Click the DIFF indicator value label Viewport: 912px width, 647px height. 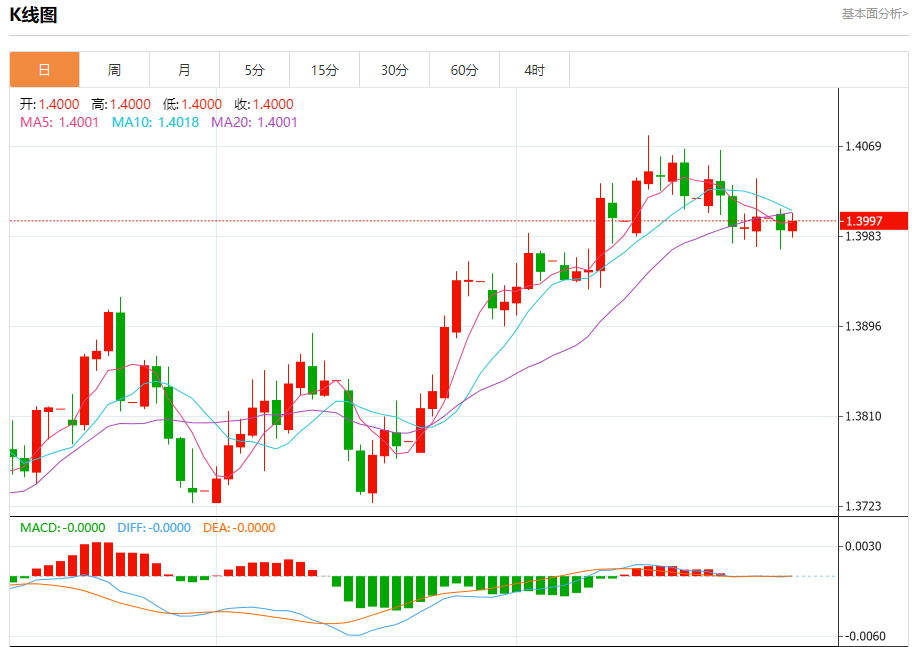[x=153, y=527]
